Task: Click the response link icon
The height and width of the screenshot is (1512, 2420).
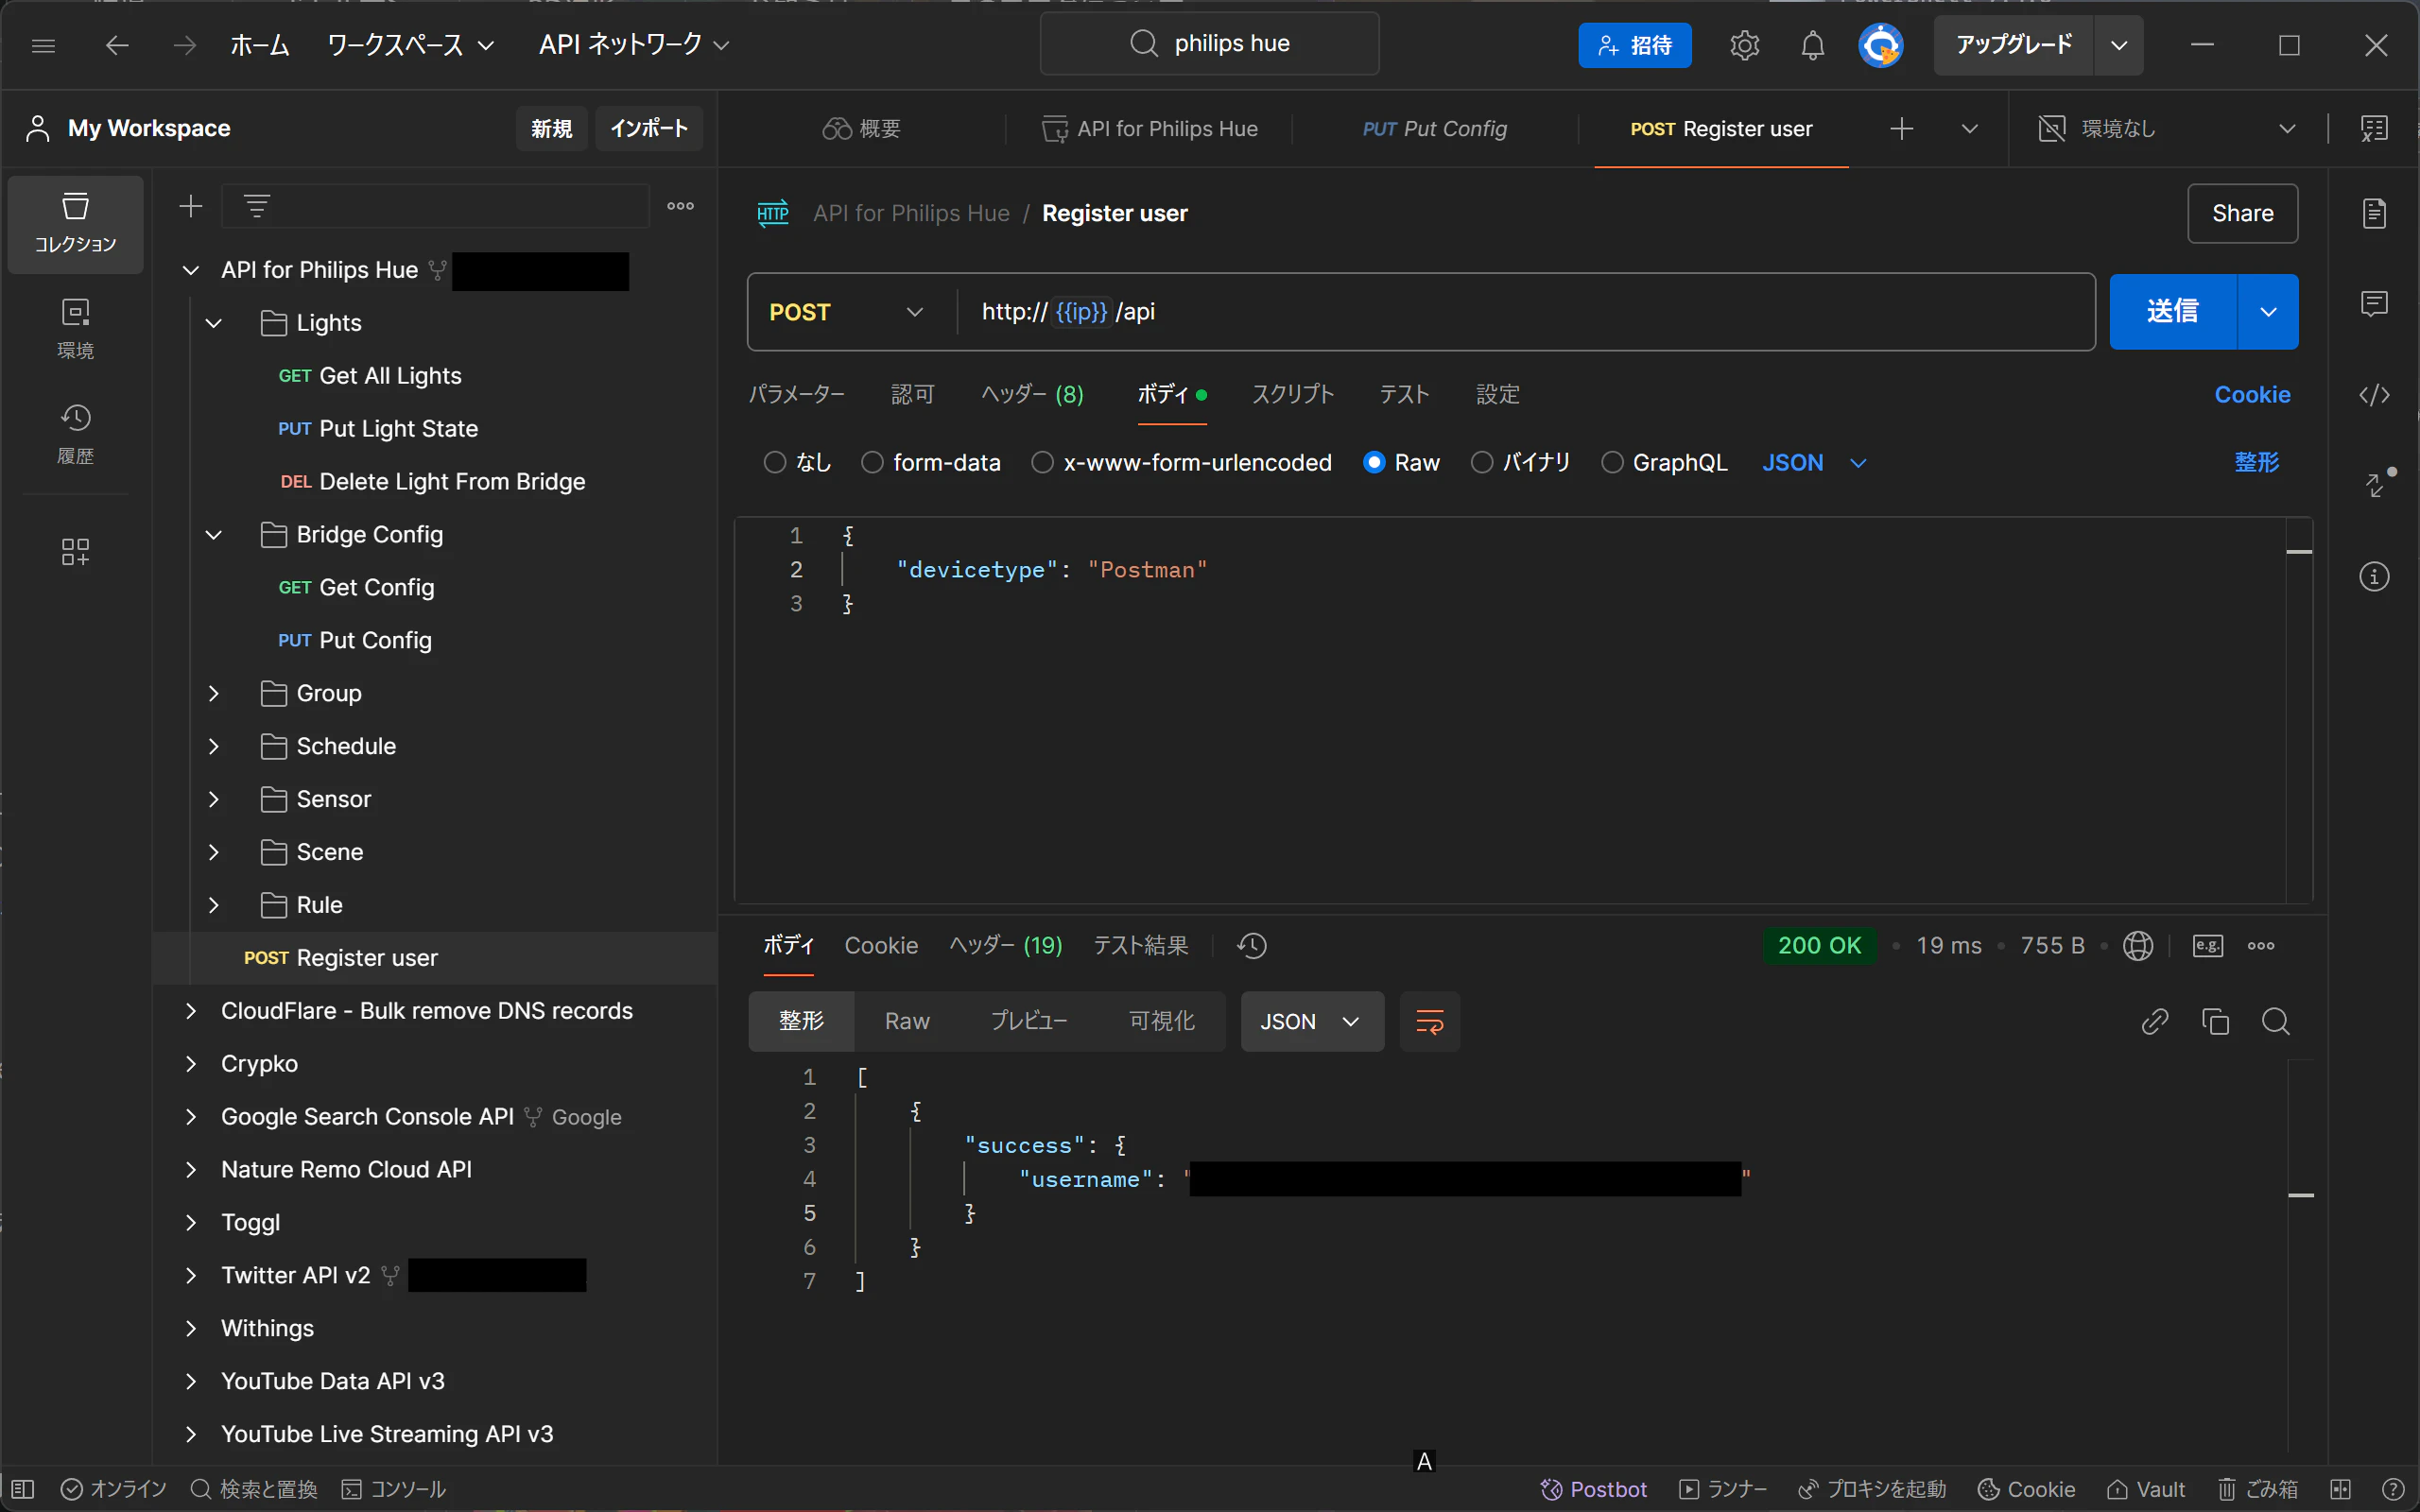Action: (x=2154, y=1021)
